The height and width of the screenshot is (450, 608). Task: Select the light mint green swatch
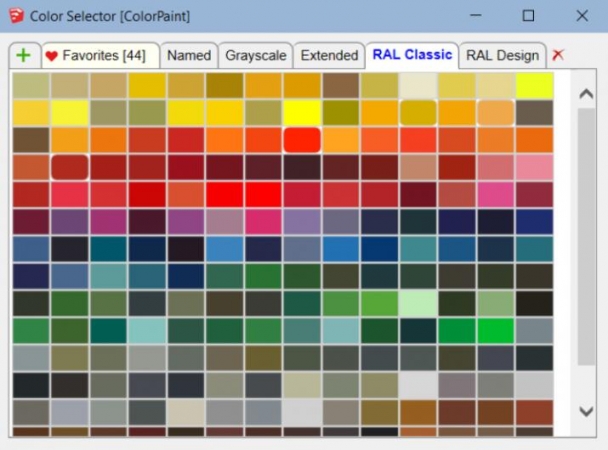click(x=418, y=303)
